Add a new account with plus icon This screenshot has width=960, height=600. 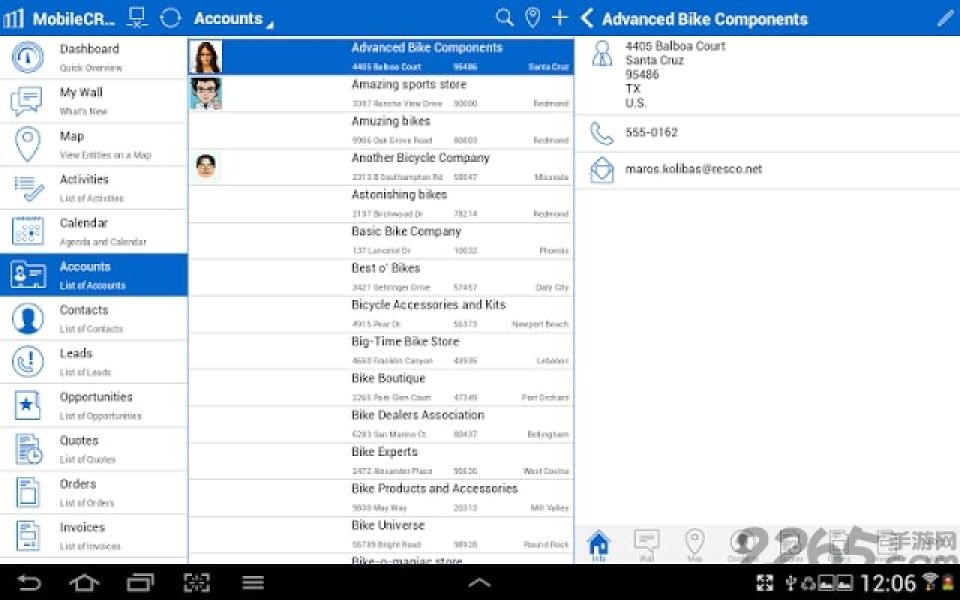pos(560,18)
